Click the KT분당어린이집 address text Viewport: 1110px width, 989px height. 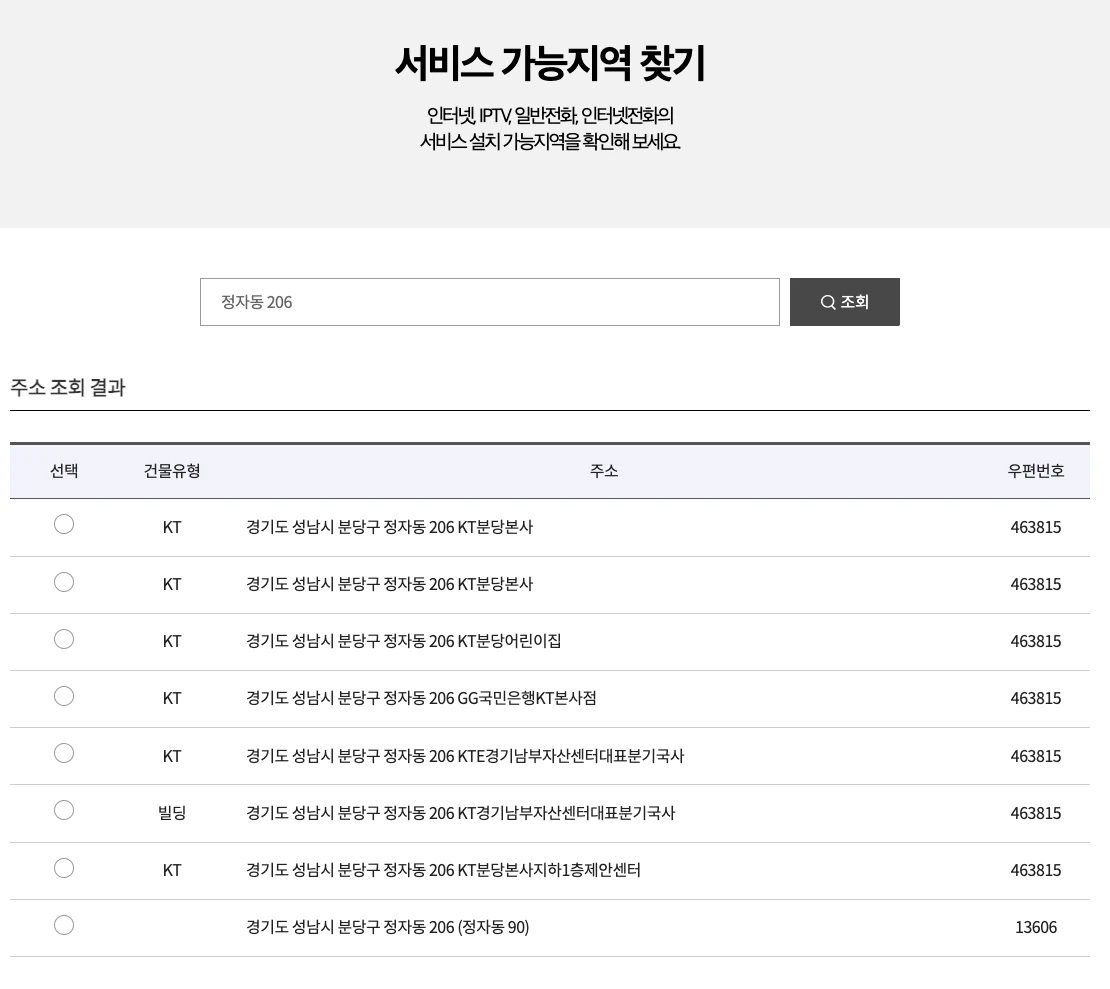coord(403,641)
